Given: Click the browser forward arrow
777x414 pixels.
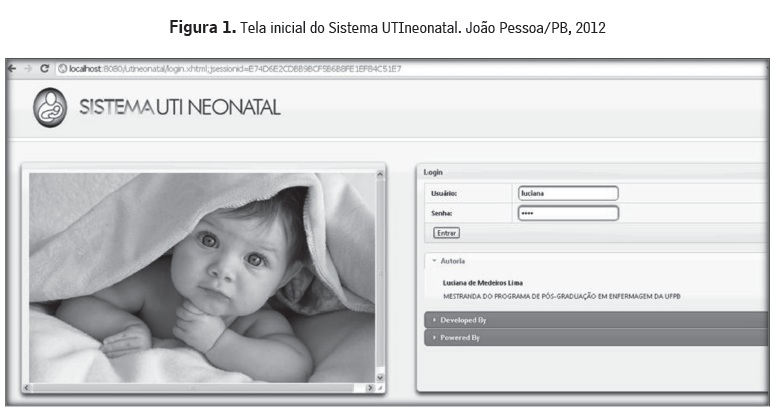Looking at the screenshot, I should point(28,68).
